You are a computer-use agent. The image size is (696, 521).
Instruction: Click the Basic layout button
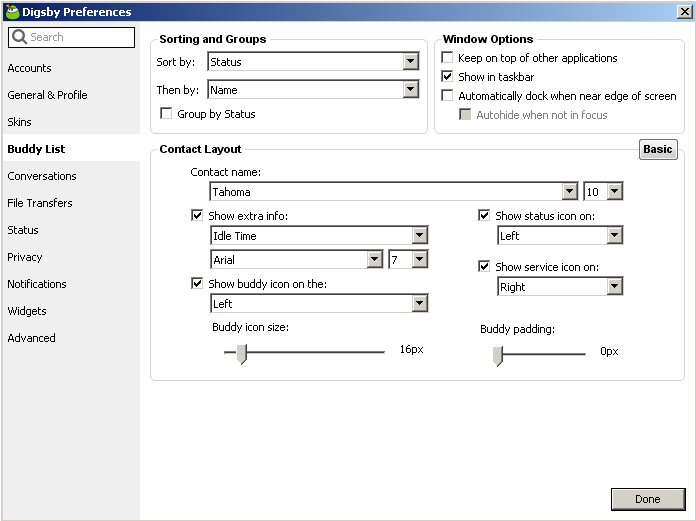658,149
